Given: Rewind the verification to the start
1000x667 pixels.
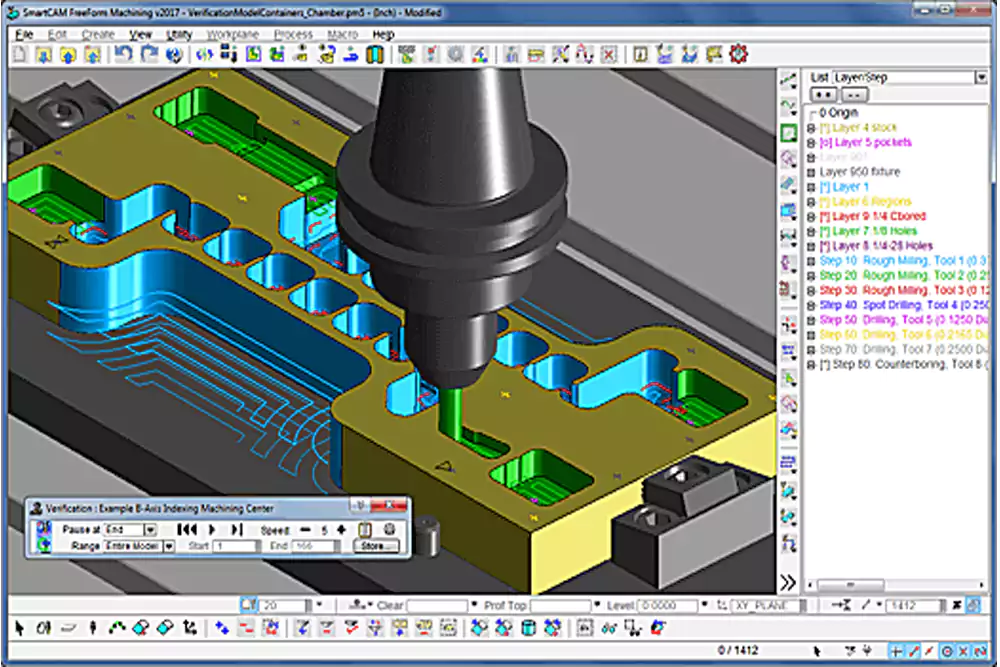Looking at the screenshot, I should coord(187,529).
